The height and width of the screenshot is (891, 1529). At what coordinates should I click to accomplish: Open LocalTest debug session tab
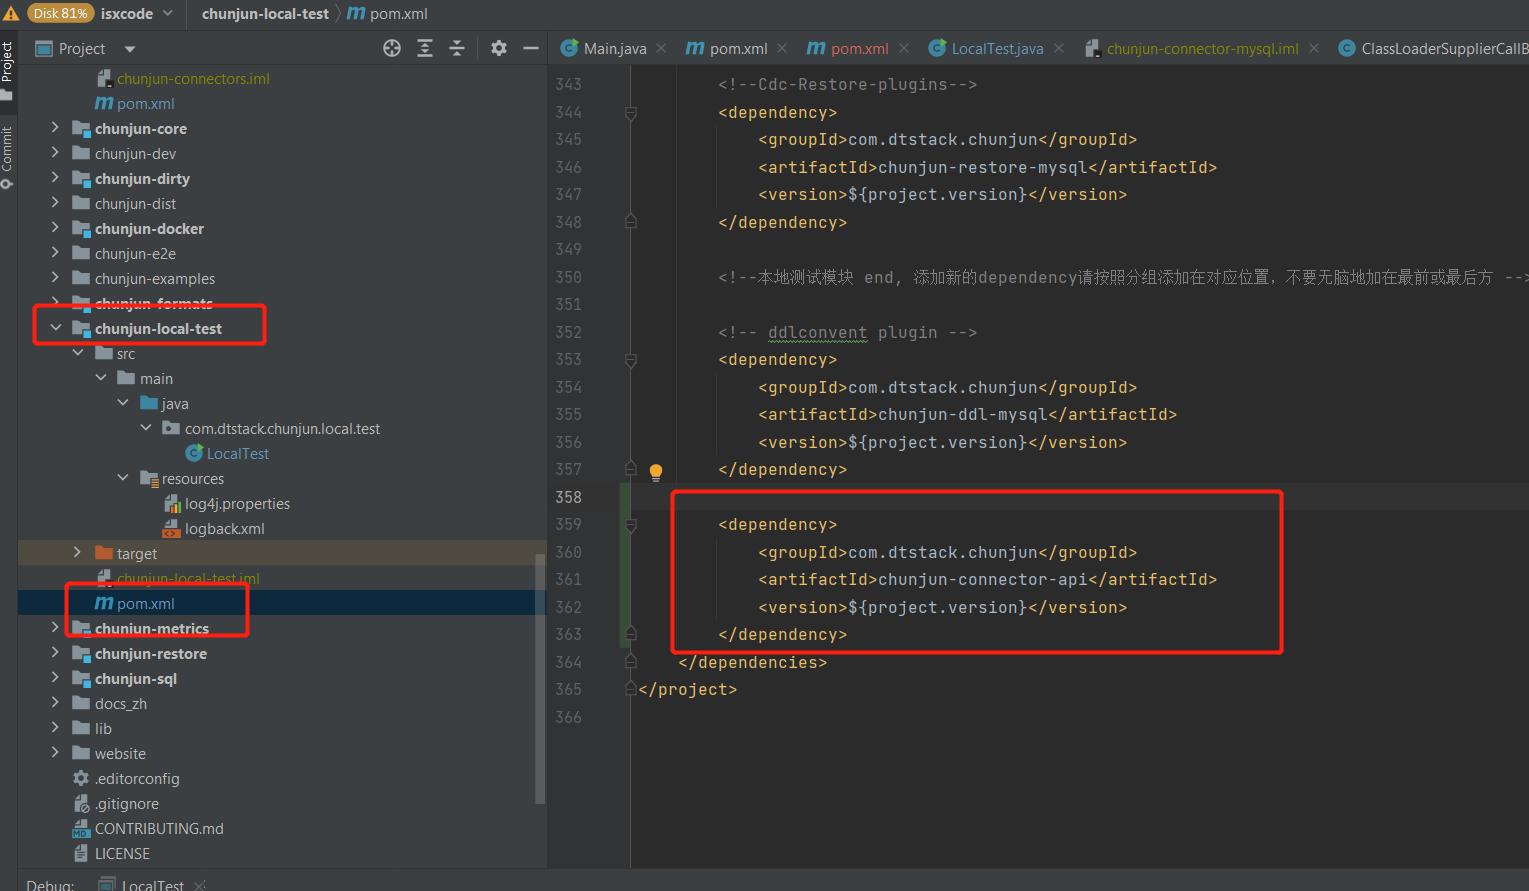coord(152,884)
